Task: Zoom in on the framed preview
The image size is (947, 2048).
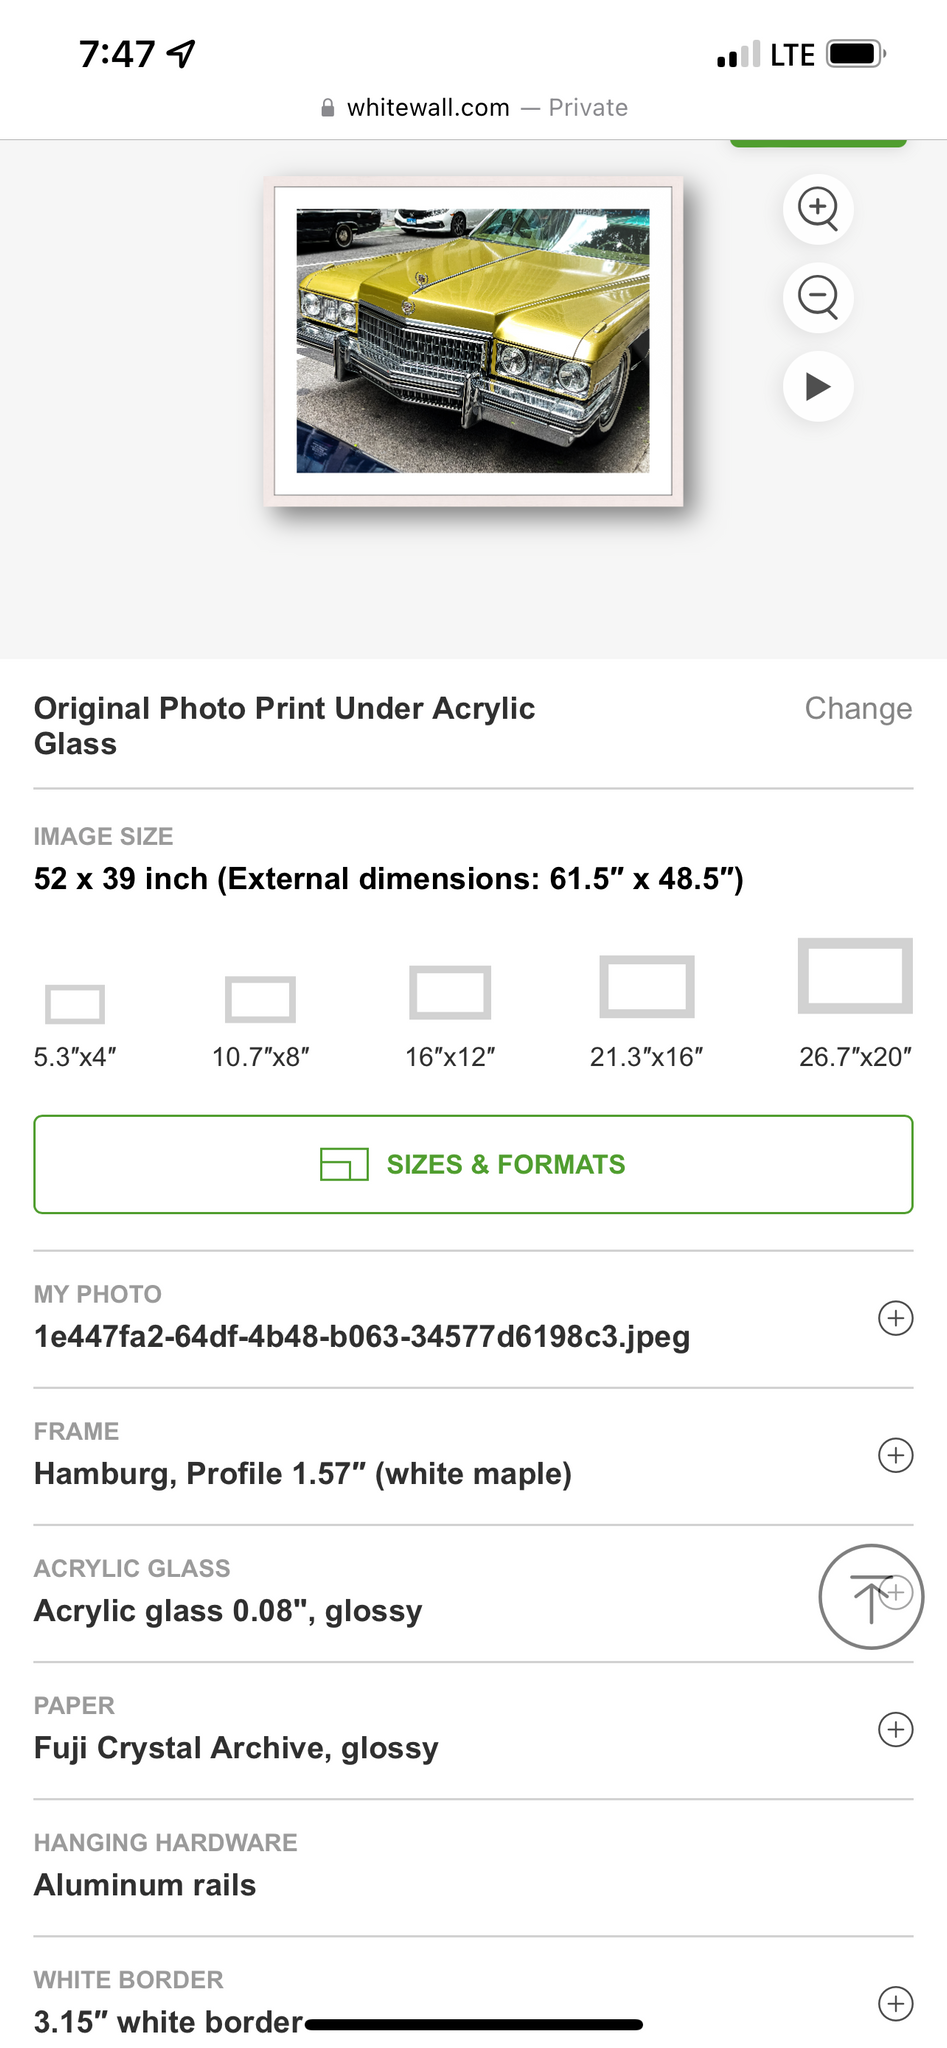Action: pyautogui.click(x=818, y=209)
